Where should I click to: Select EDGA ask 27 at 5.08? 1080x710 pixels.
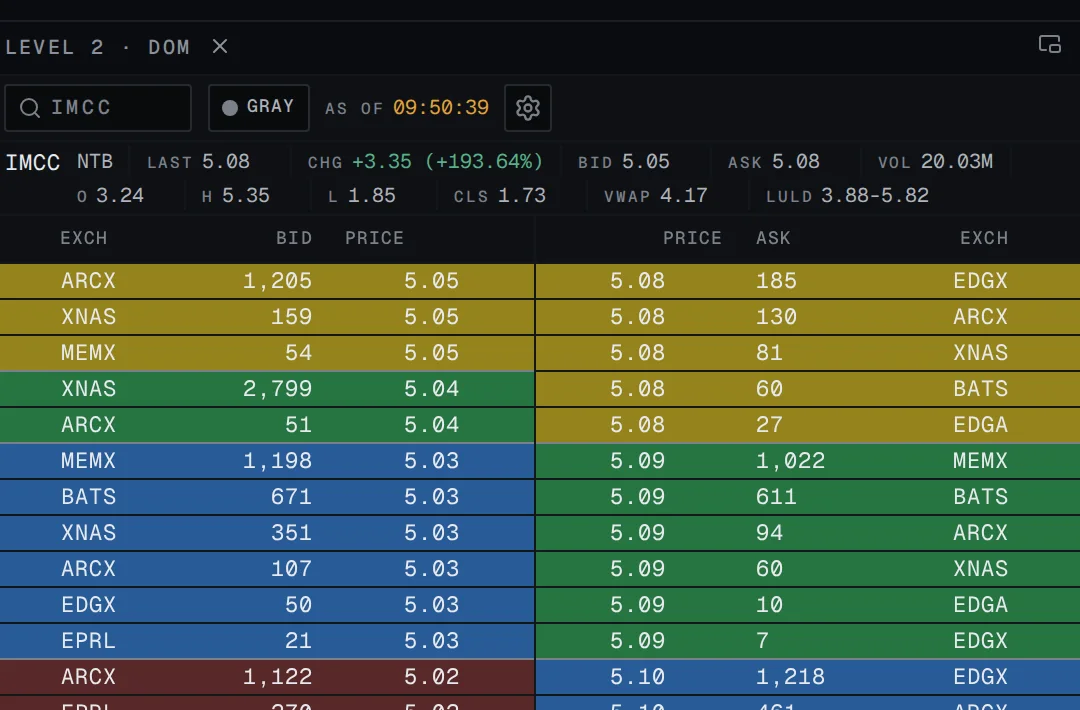click(x=808, y=425)
